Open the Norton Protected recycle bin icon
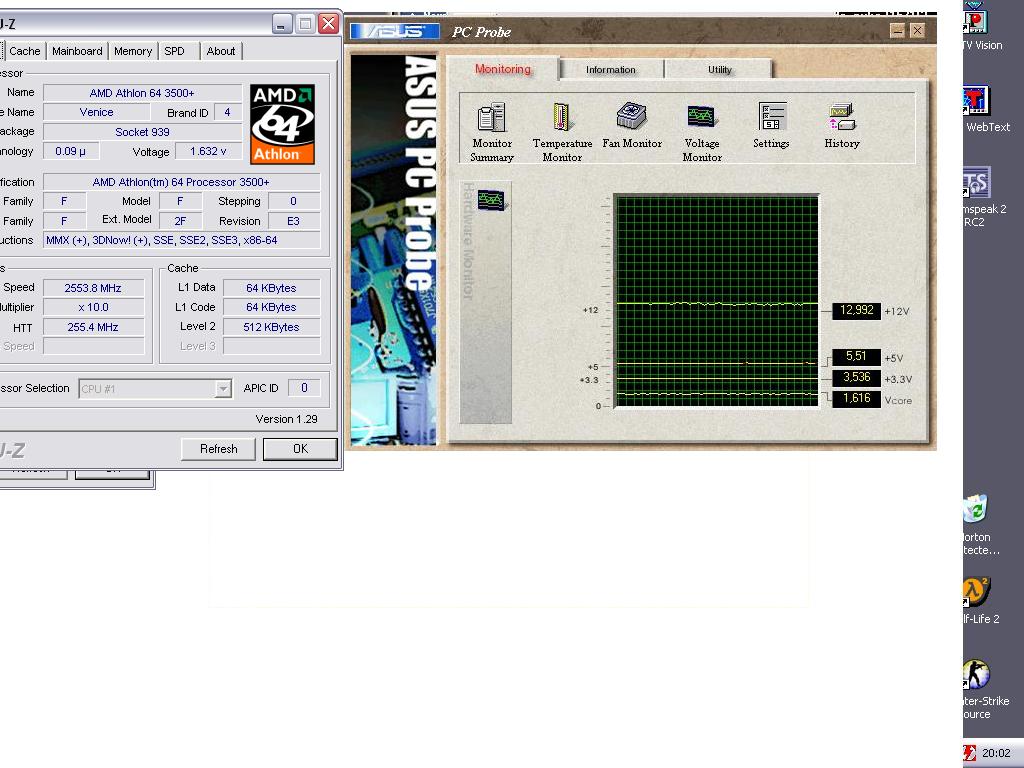The width and height of the screenshot is (1024, 768). pos(980,526)
